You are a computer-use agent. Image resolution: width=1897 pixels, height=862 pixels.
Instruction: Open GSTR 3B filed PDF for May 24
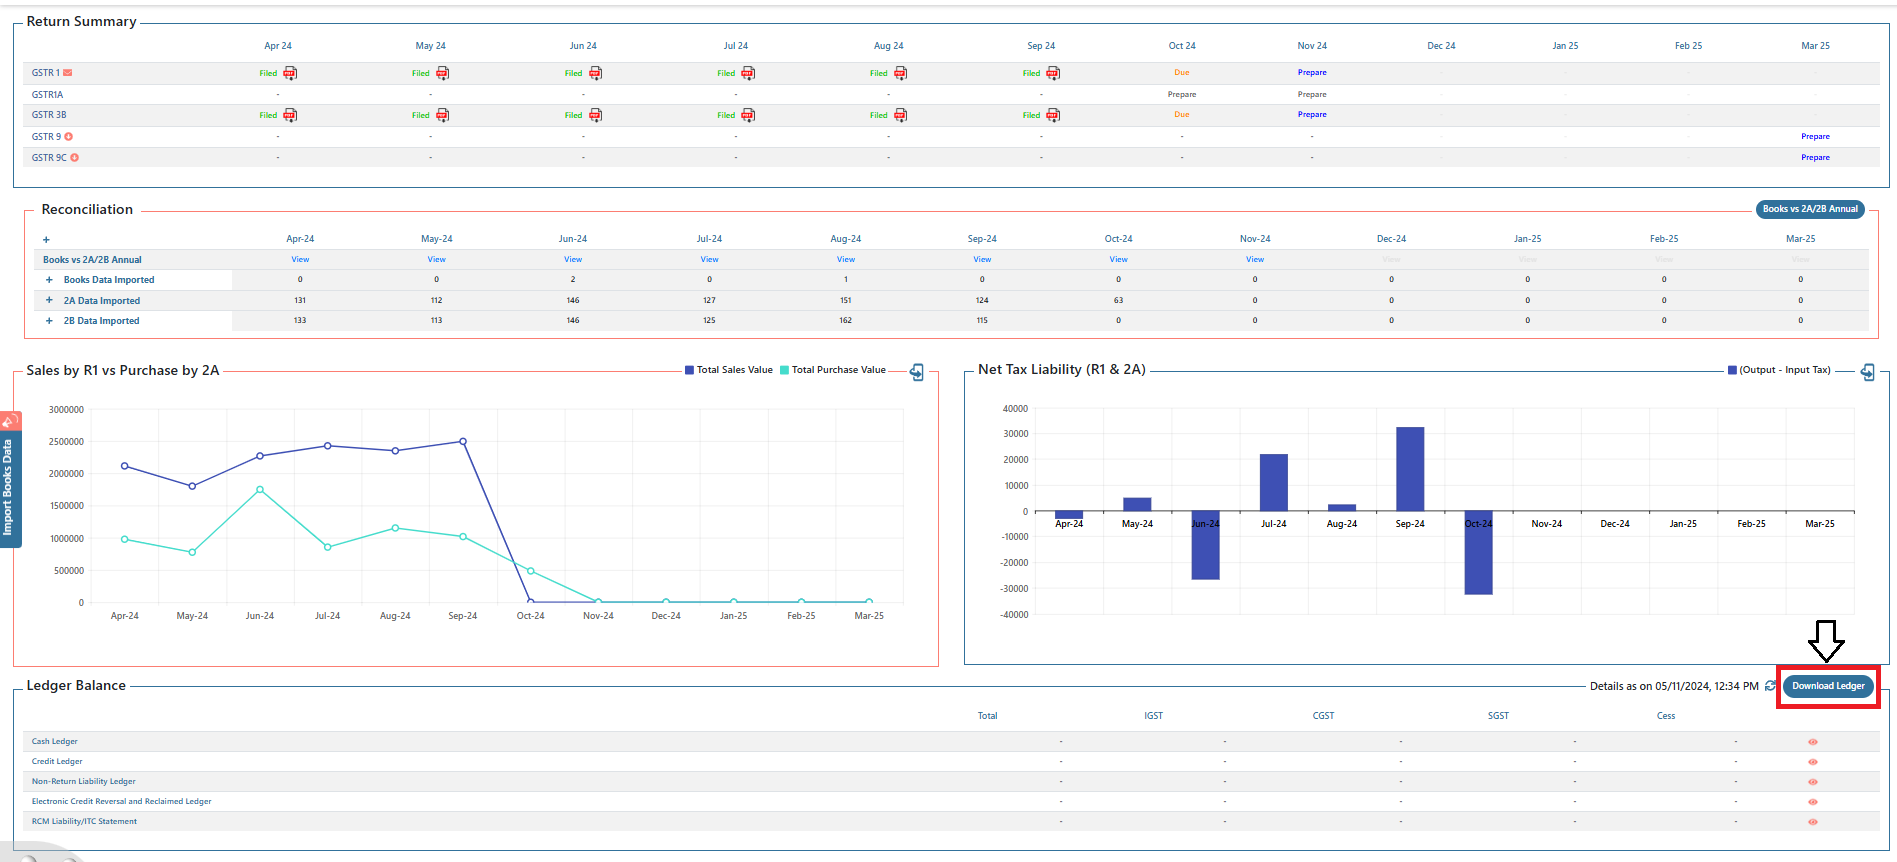442,115
